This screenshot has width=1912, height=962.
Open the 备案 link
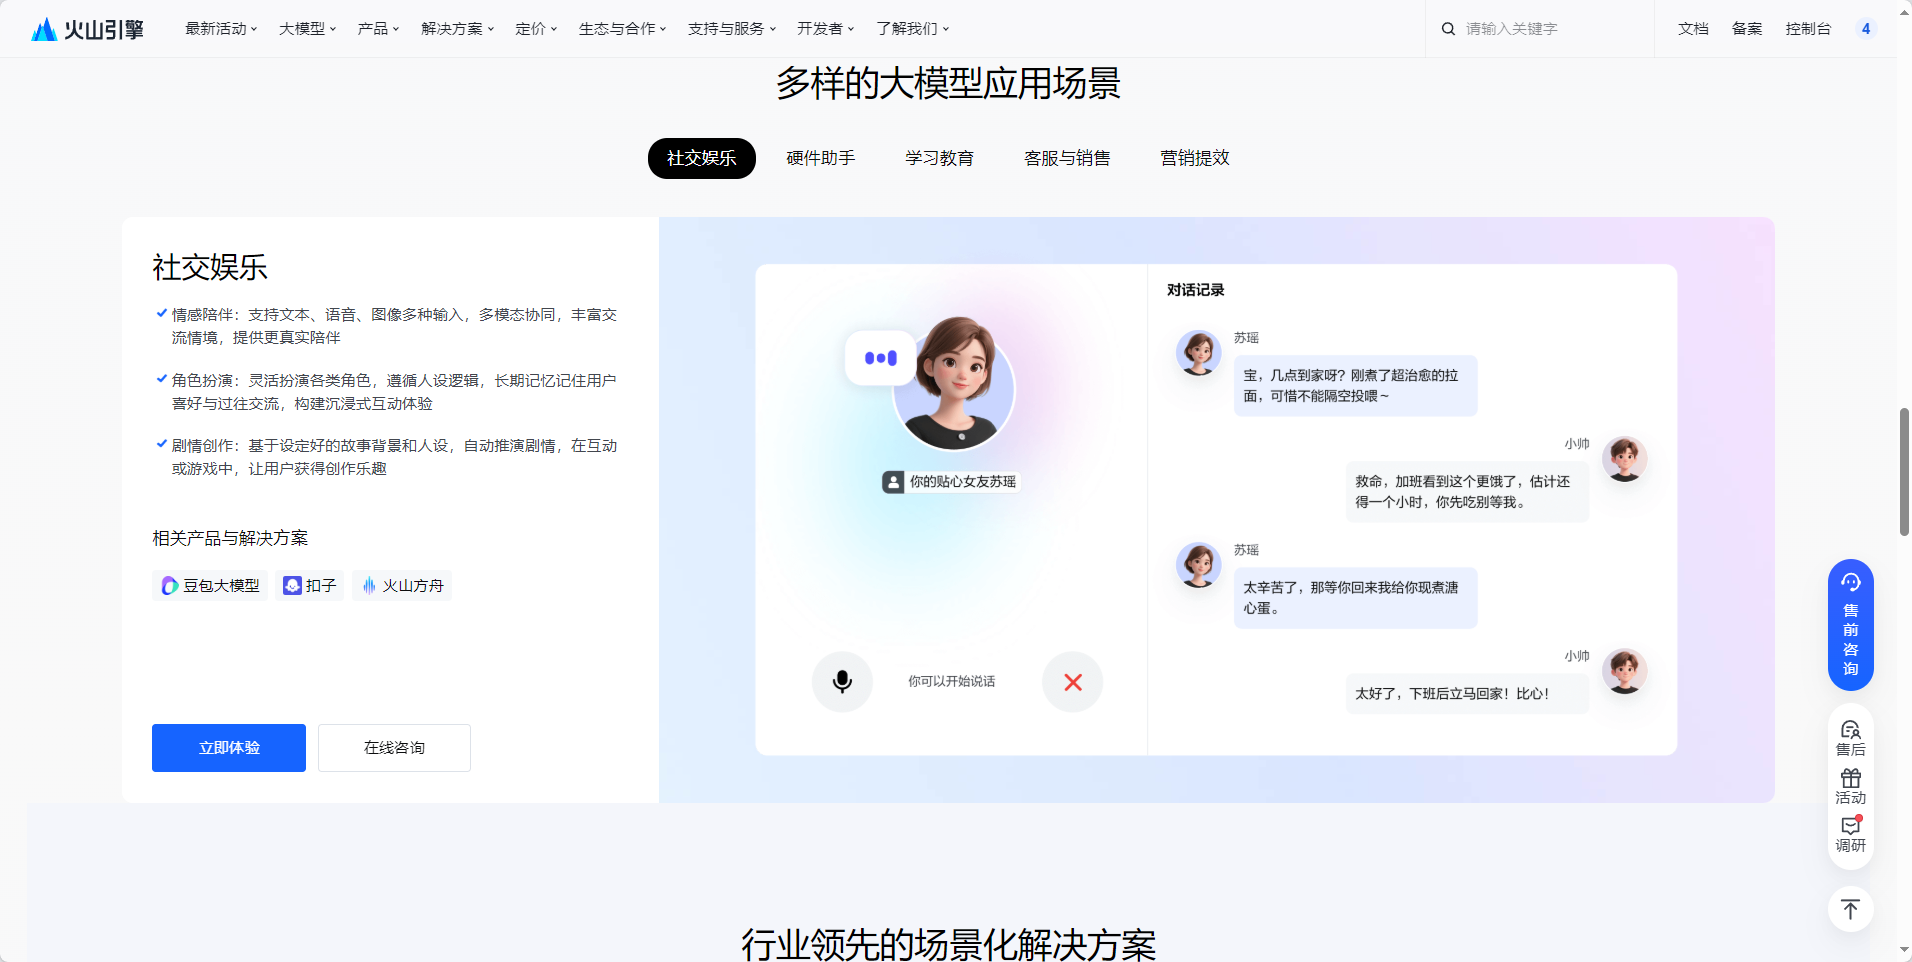(x=1747, y=29)
